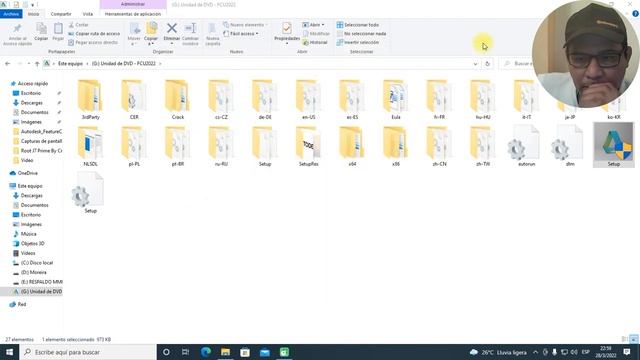The width and height of the screenshot is (640, 360).
Task: Open the en-US folder
Action: click(309, 100)
